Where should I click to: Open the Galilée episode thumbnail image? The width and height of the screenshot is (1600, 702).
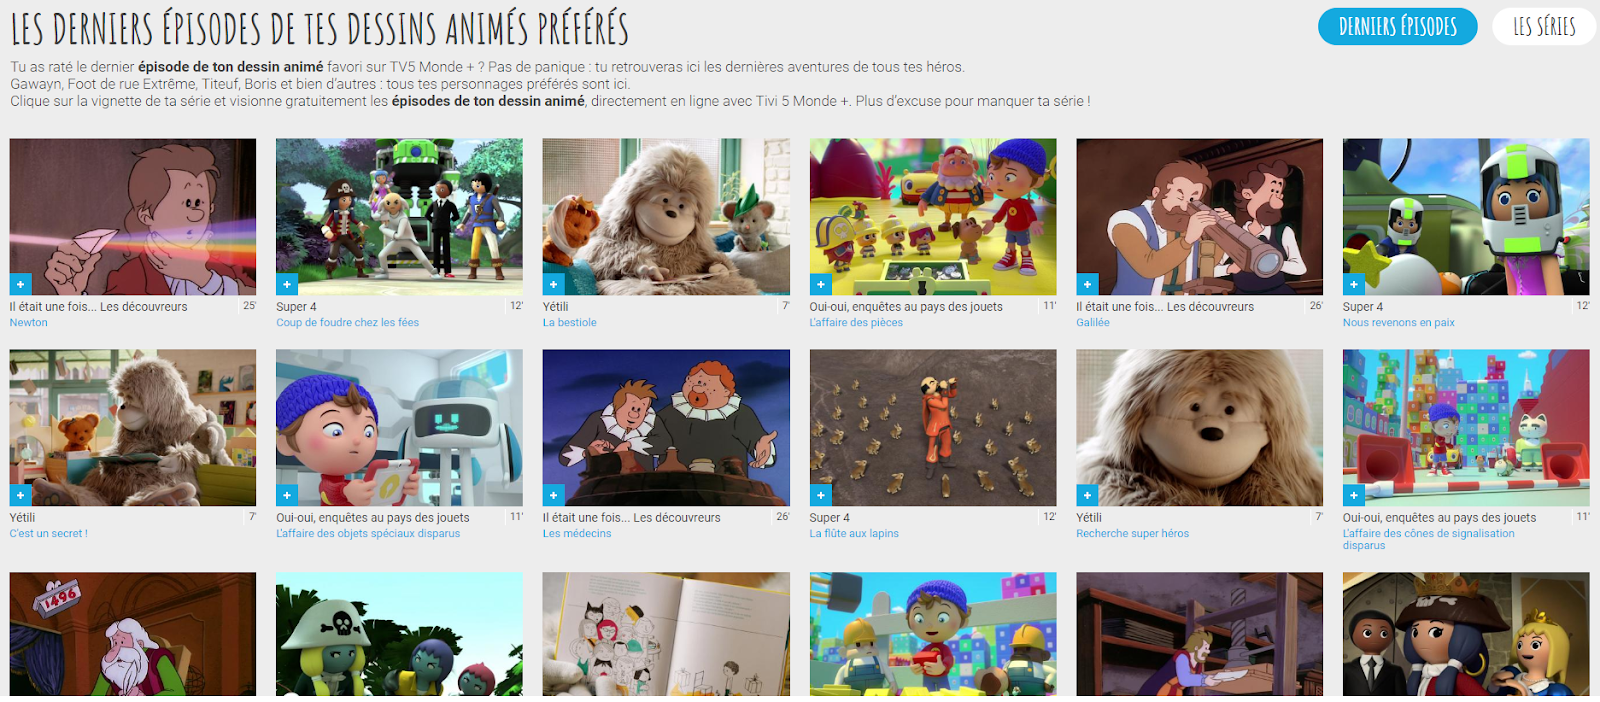coord(1200,217)
